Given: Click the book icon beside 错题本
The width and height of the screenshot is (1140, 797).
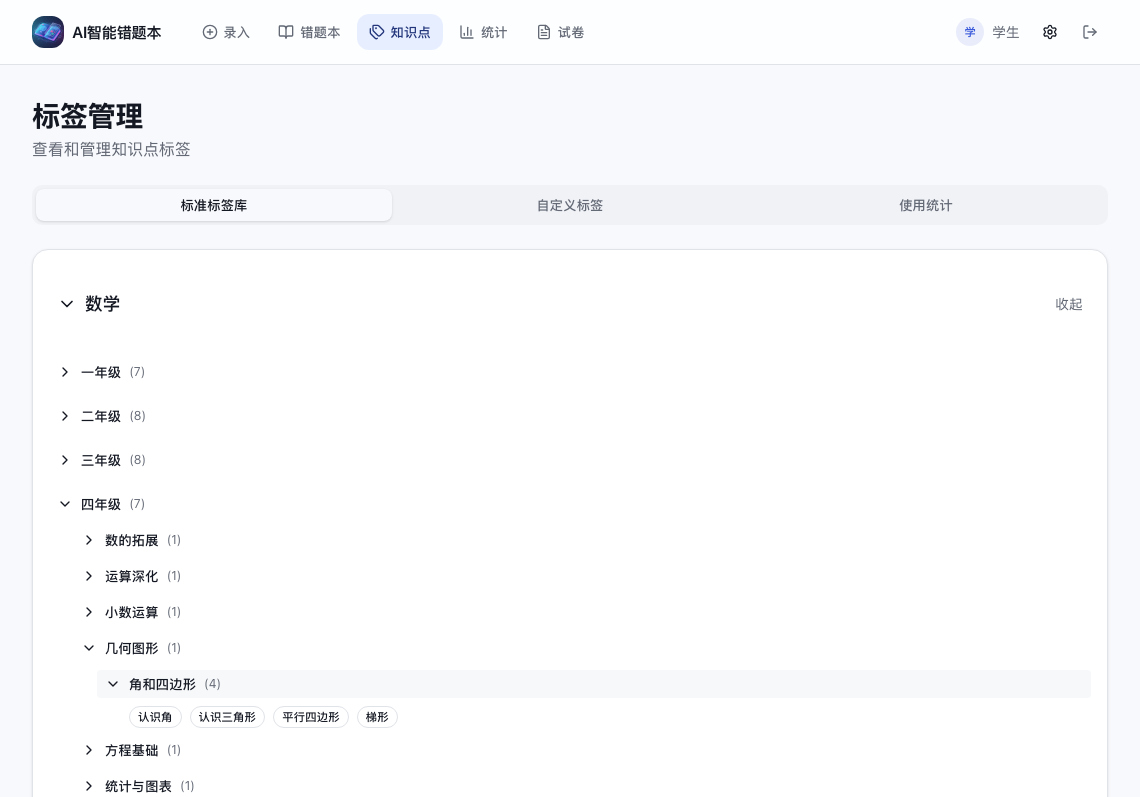Looking at the screenshot, I should (286, 32).
